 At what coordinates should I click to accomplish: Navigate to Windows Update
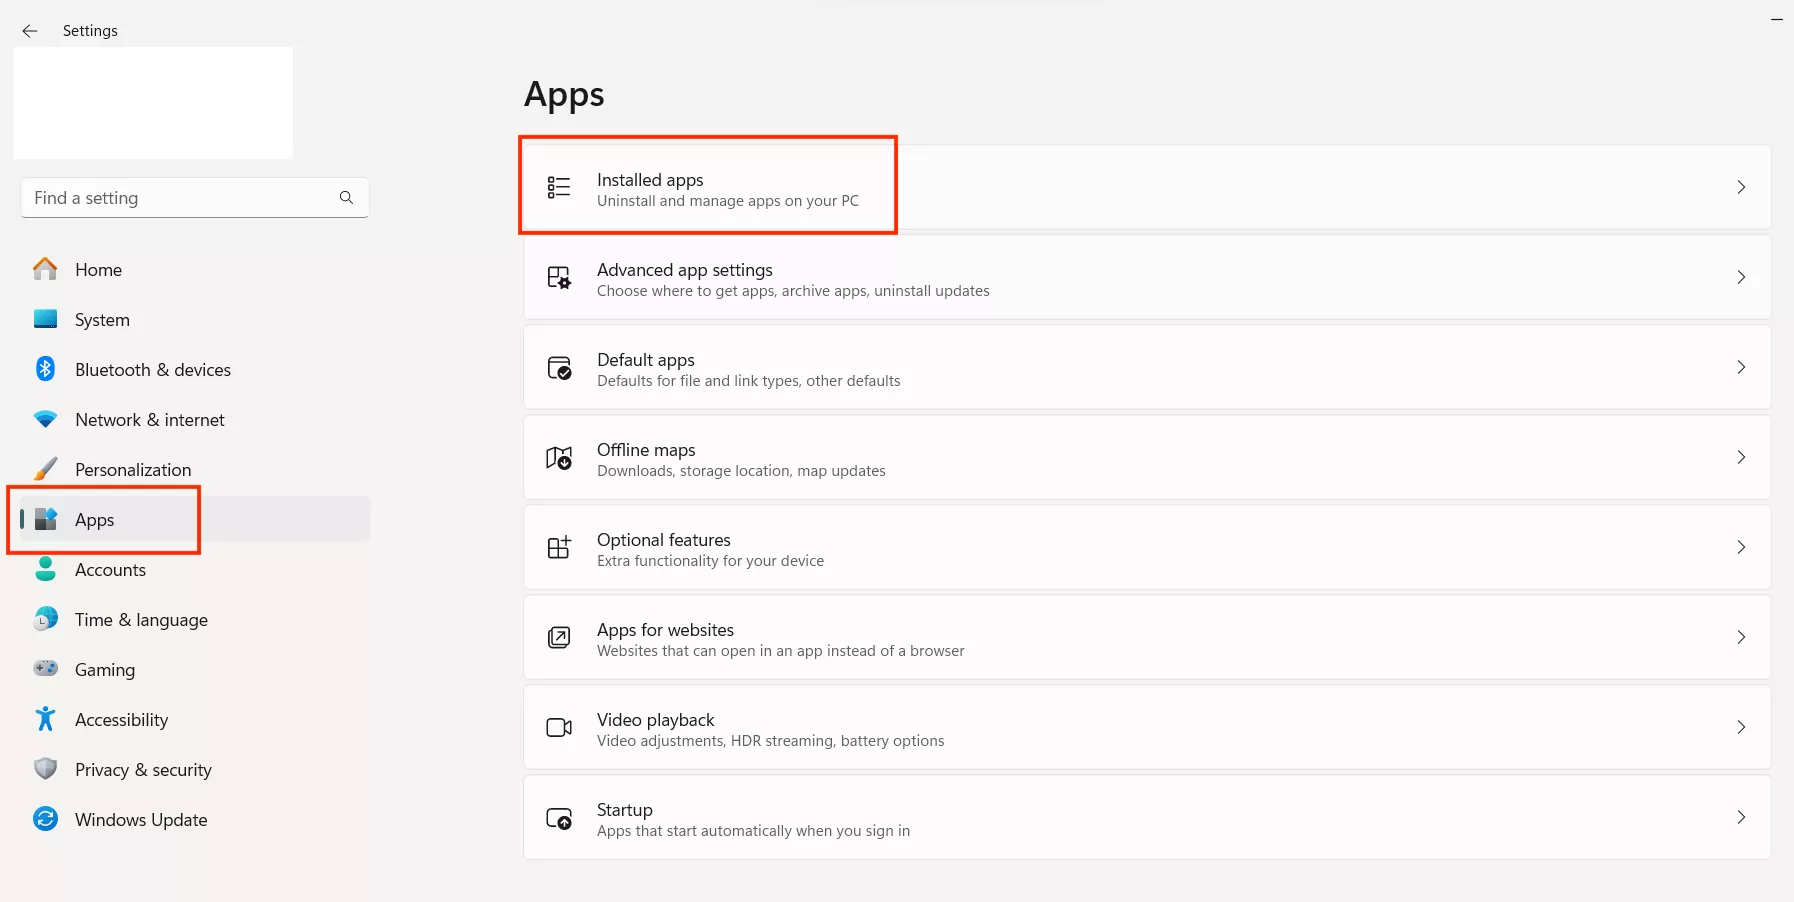tap(141, 820)
